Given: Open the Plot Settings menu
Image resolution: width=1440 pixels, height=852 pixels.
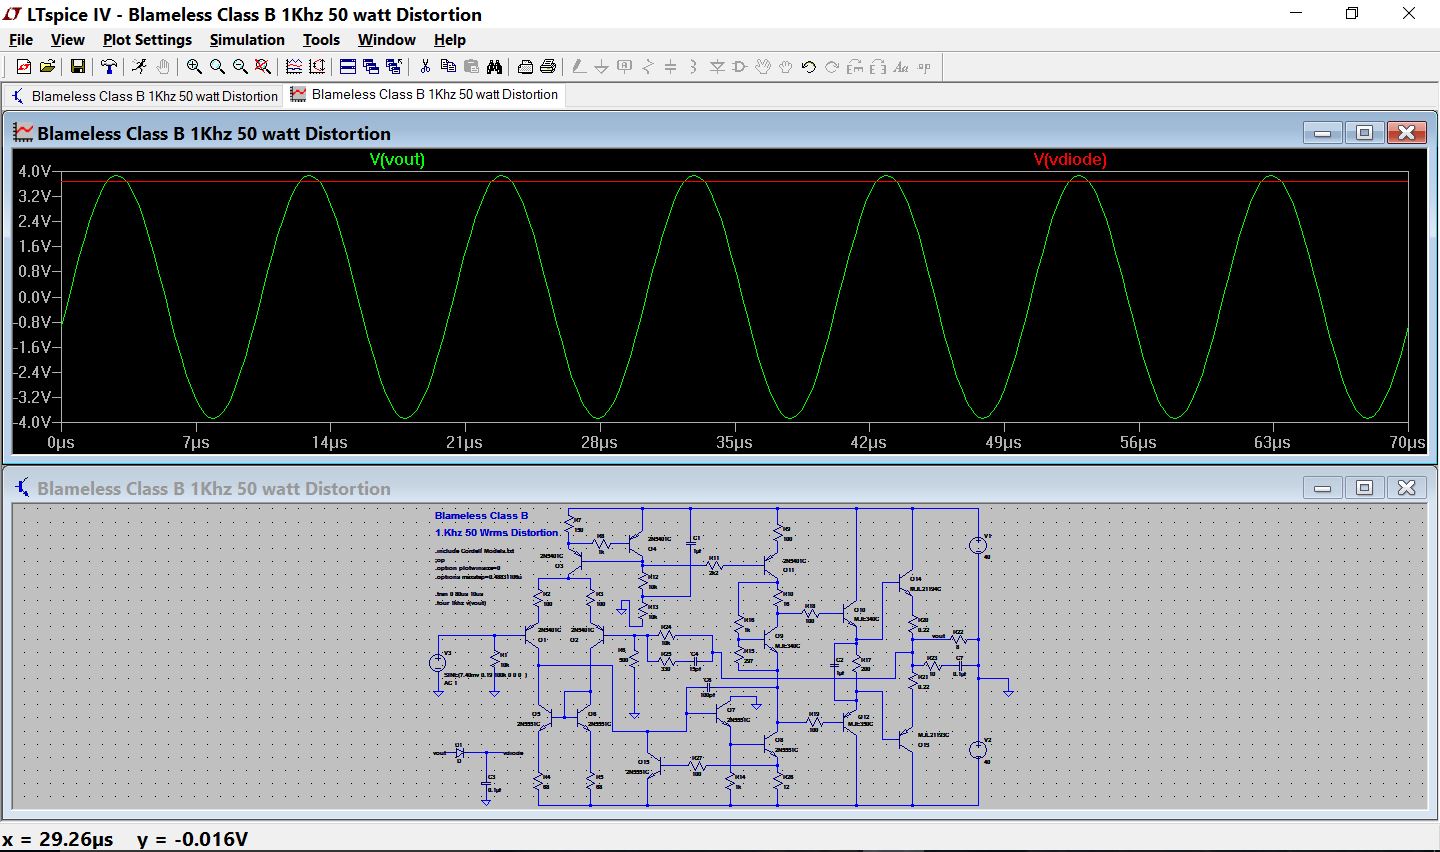Looking at the screenshot, I should (x=147, y=40).
